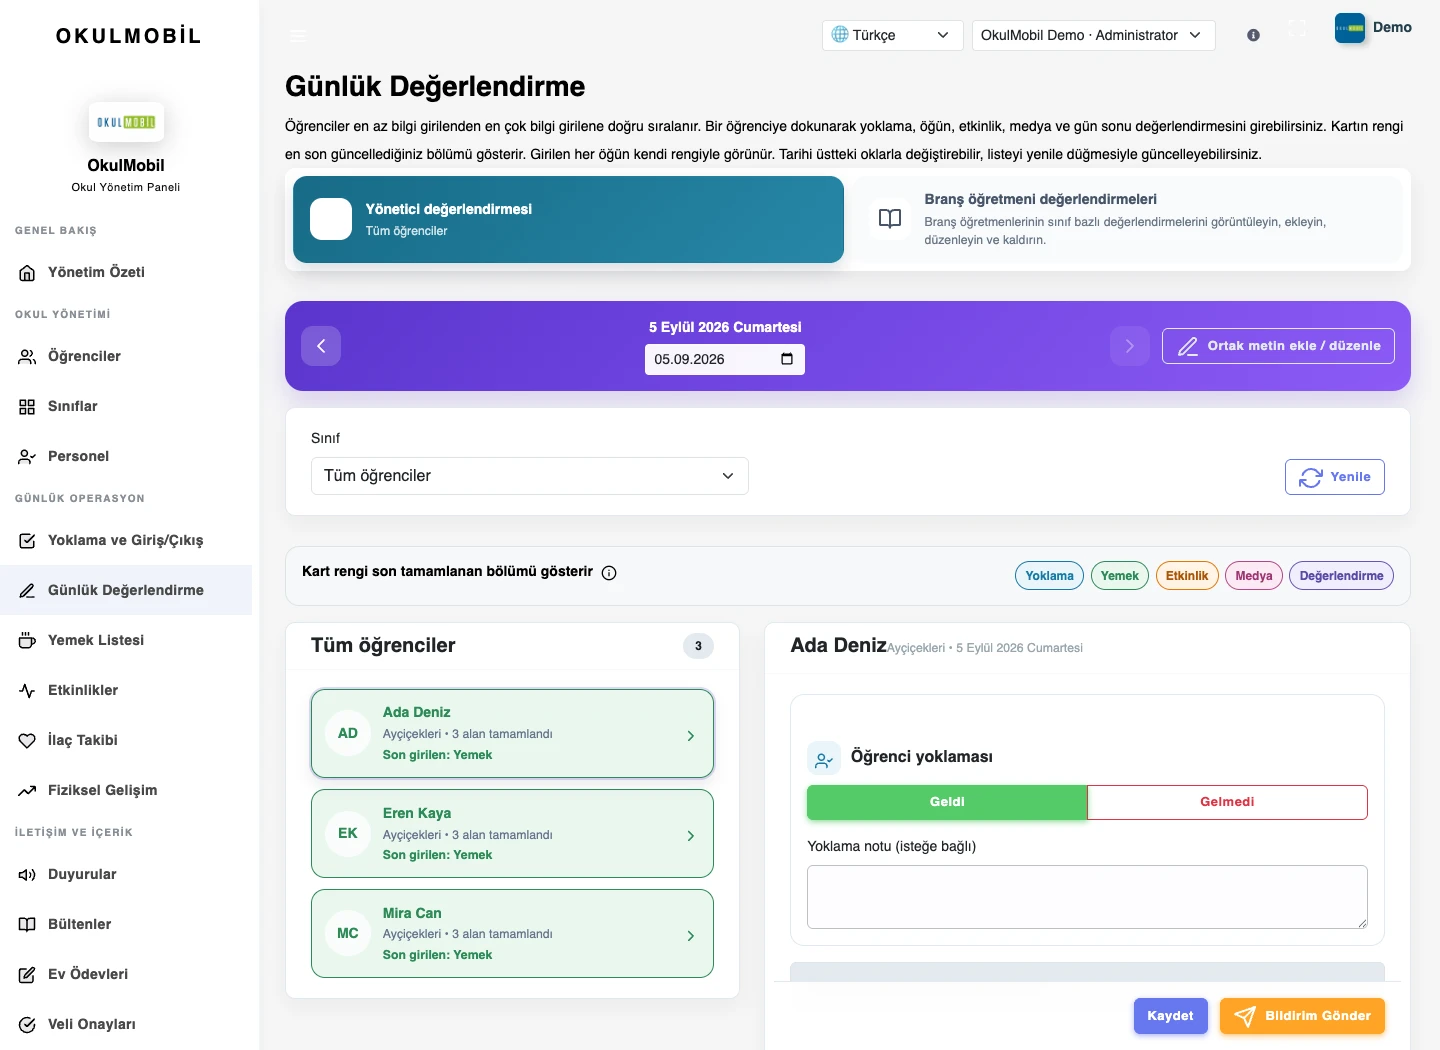Open the hamburger menu icon

(298, 35)
